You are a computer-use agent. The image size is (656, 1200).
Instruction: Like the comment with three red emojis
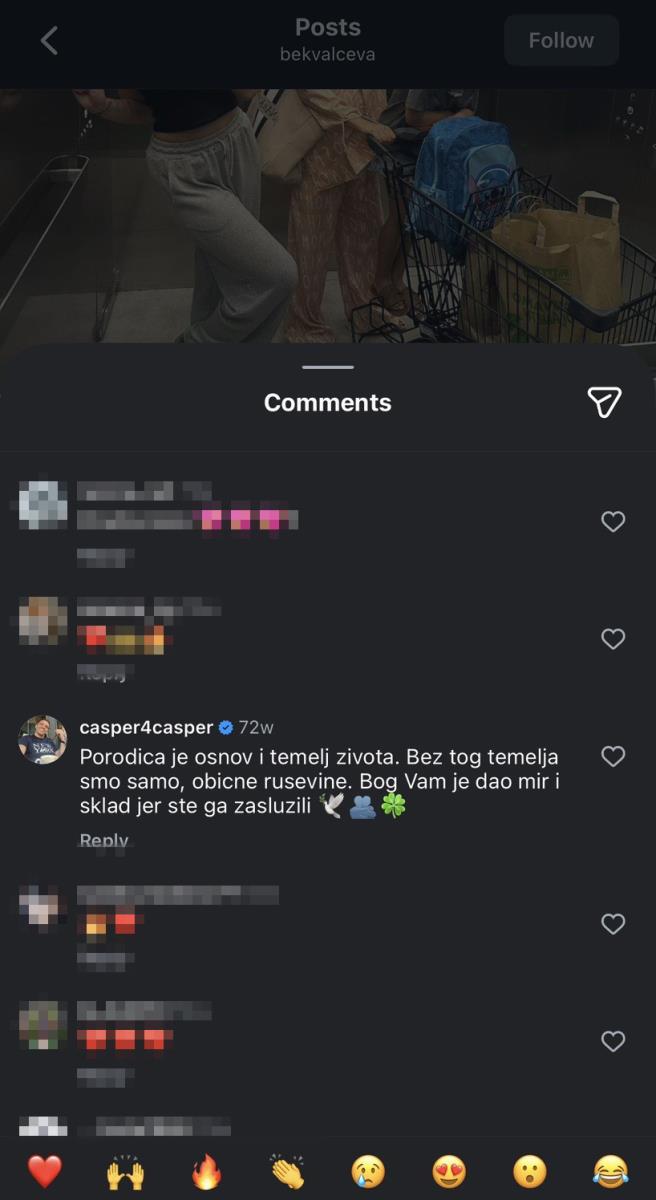pyautogui.click(x=613, y=1042)
